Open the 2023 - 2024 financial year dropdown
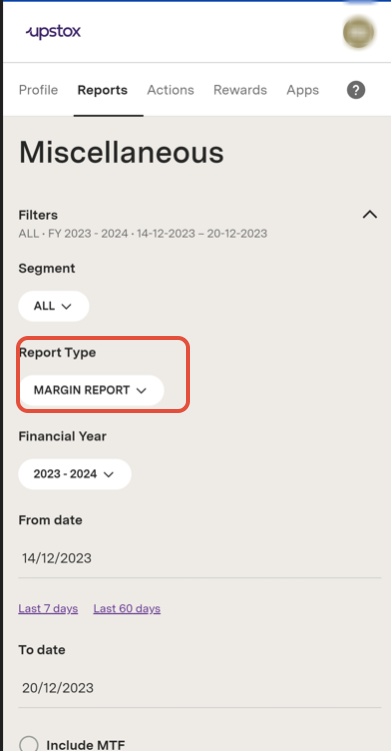This screenshot has width=391, height=751. tap(75, 474)
